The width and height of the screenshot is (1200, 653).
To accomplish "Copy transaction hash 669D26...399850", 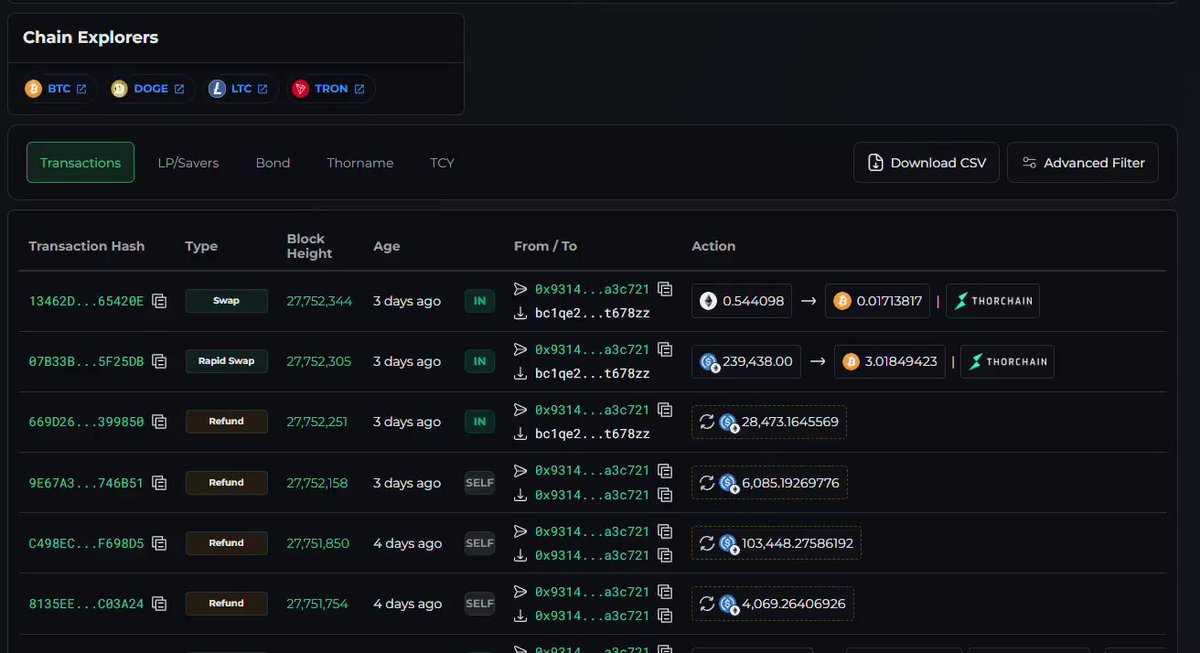I will pyautogui.click(x=159, y=422).
